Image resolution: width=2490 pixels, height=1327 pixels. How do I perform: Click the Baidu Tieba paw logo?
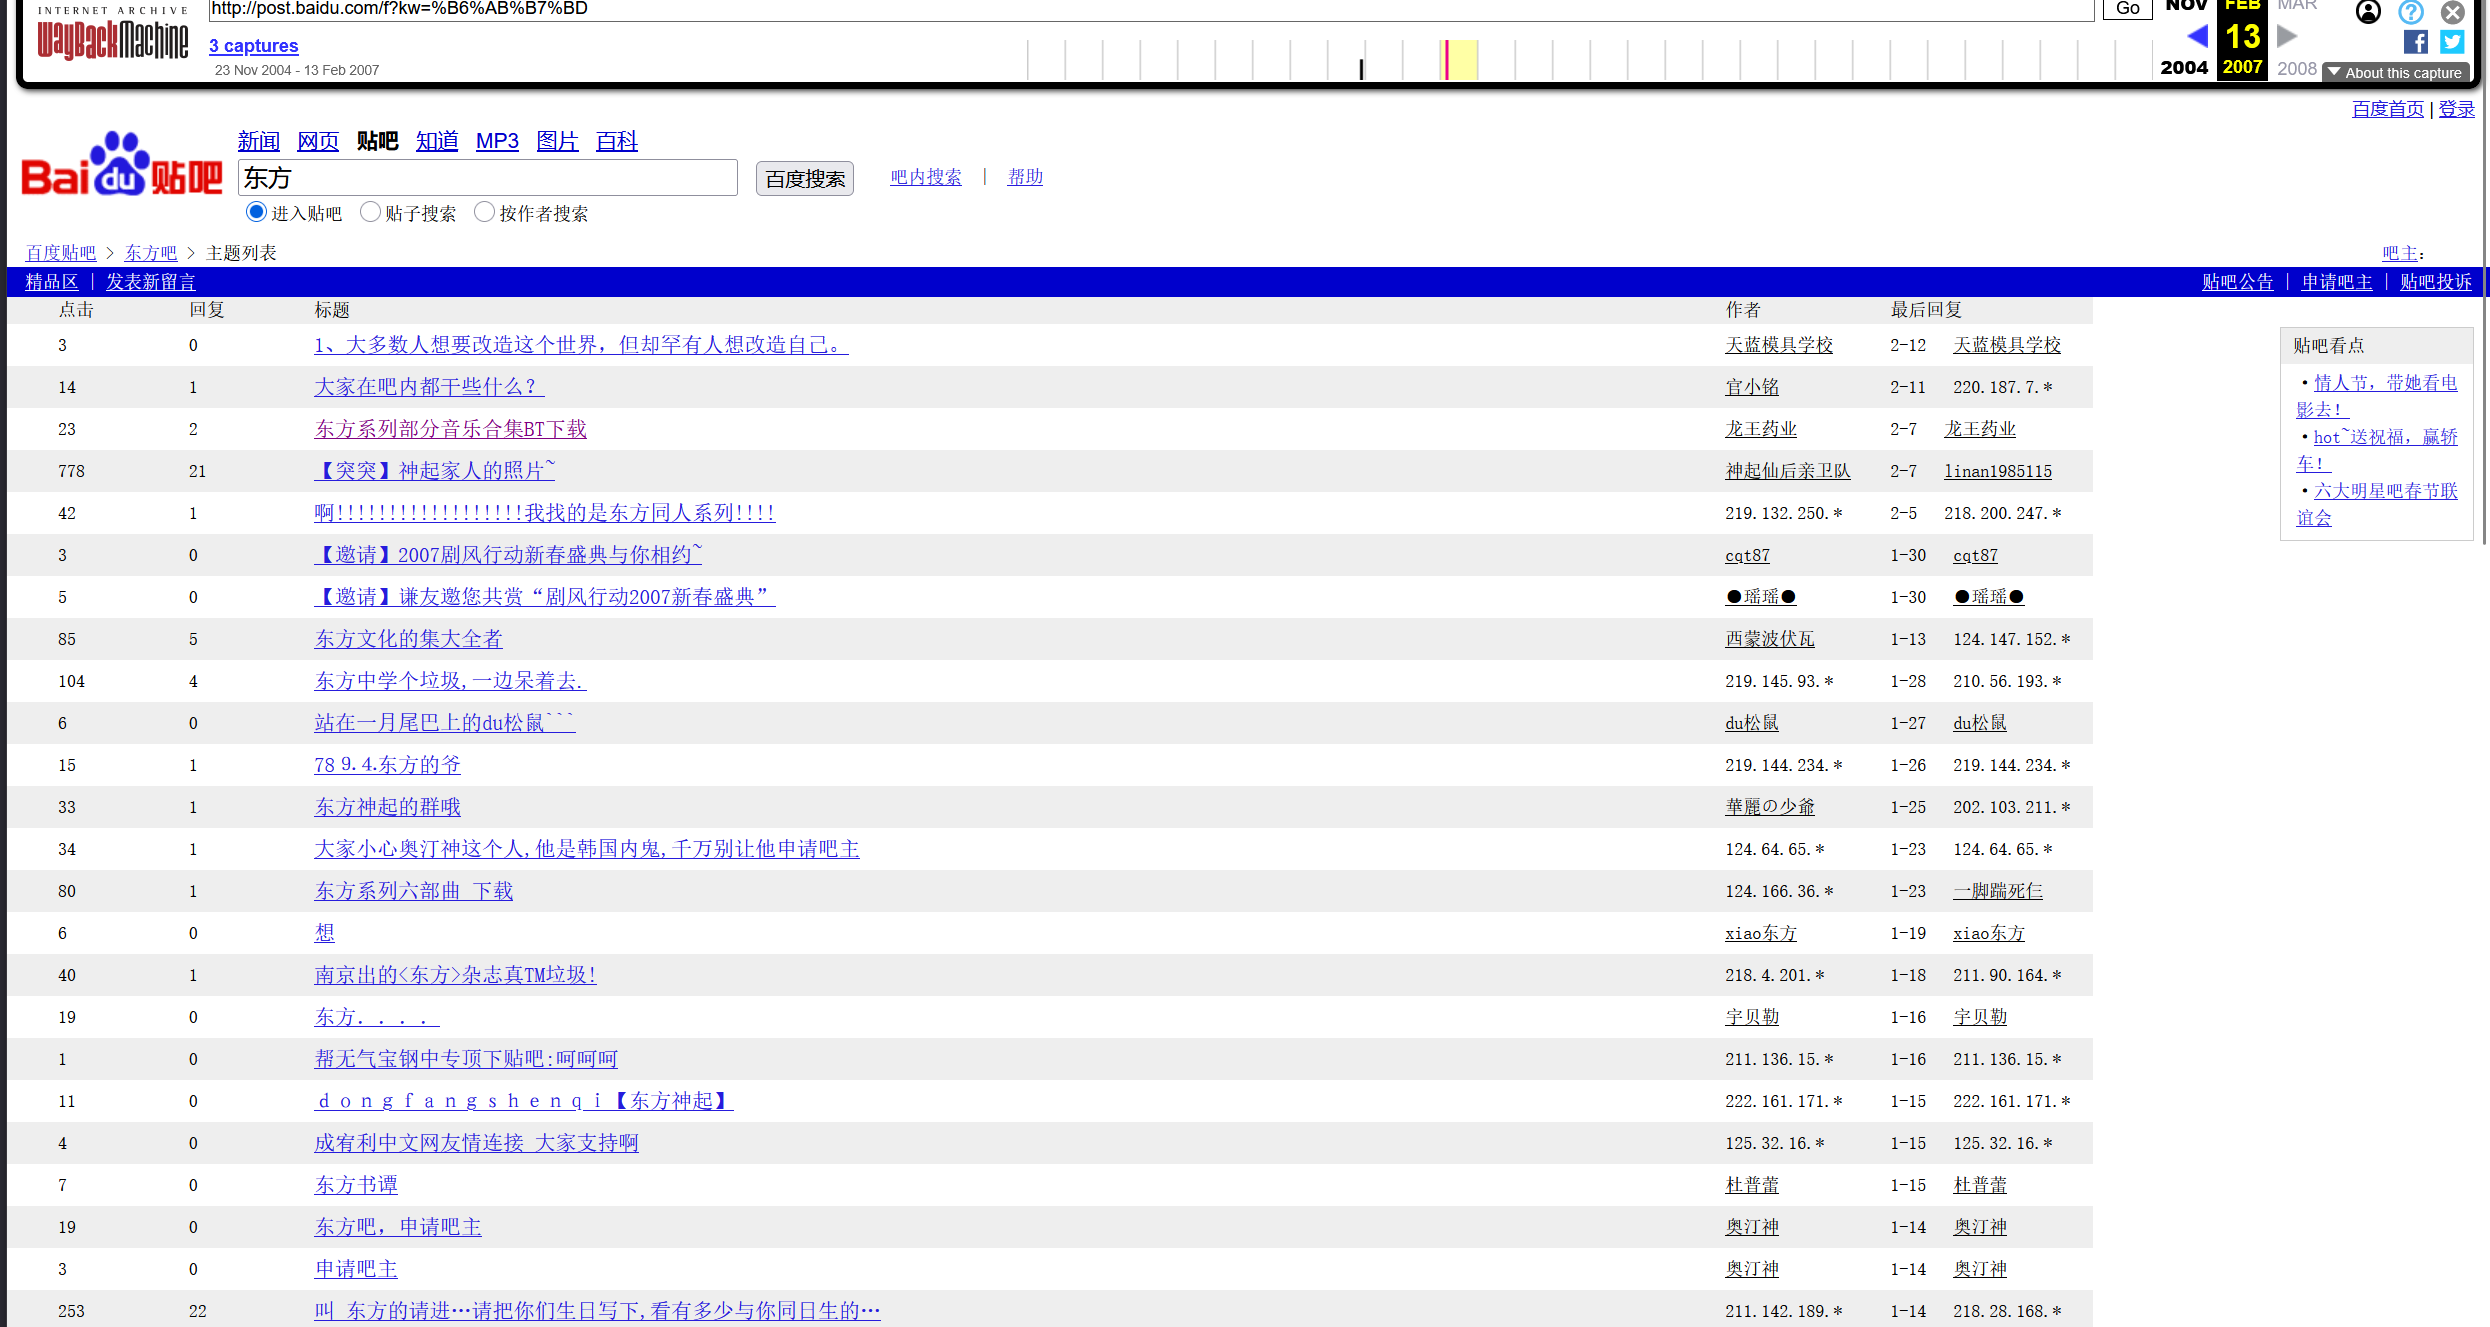(x=121, y=165)
